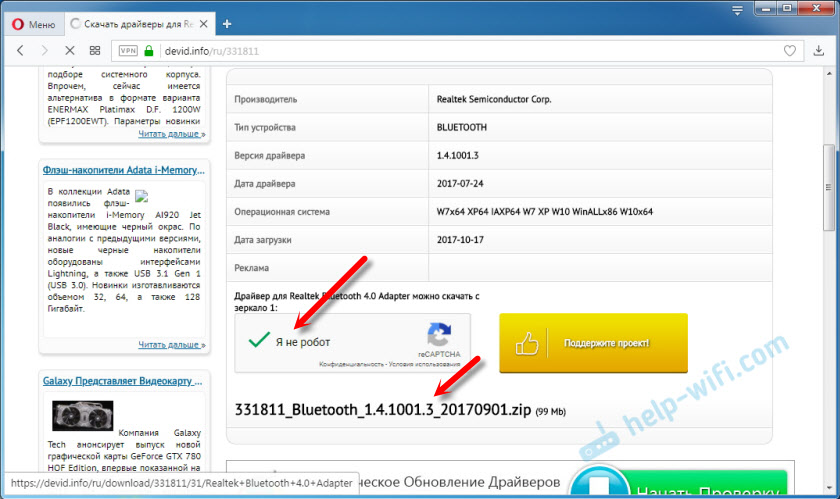This screenshot has width=840, height=499.
Task: Open the tab menu icon near window controls
Action: click(737, 10)
